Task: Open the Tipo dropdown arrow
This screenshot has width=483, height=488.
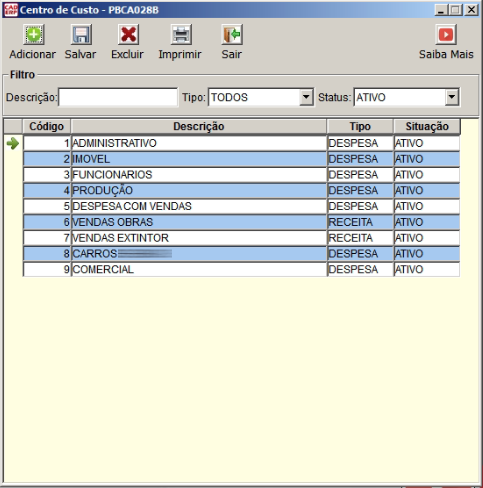Action: [306, 97]
